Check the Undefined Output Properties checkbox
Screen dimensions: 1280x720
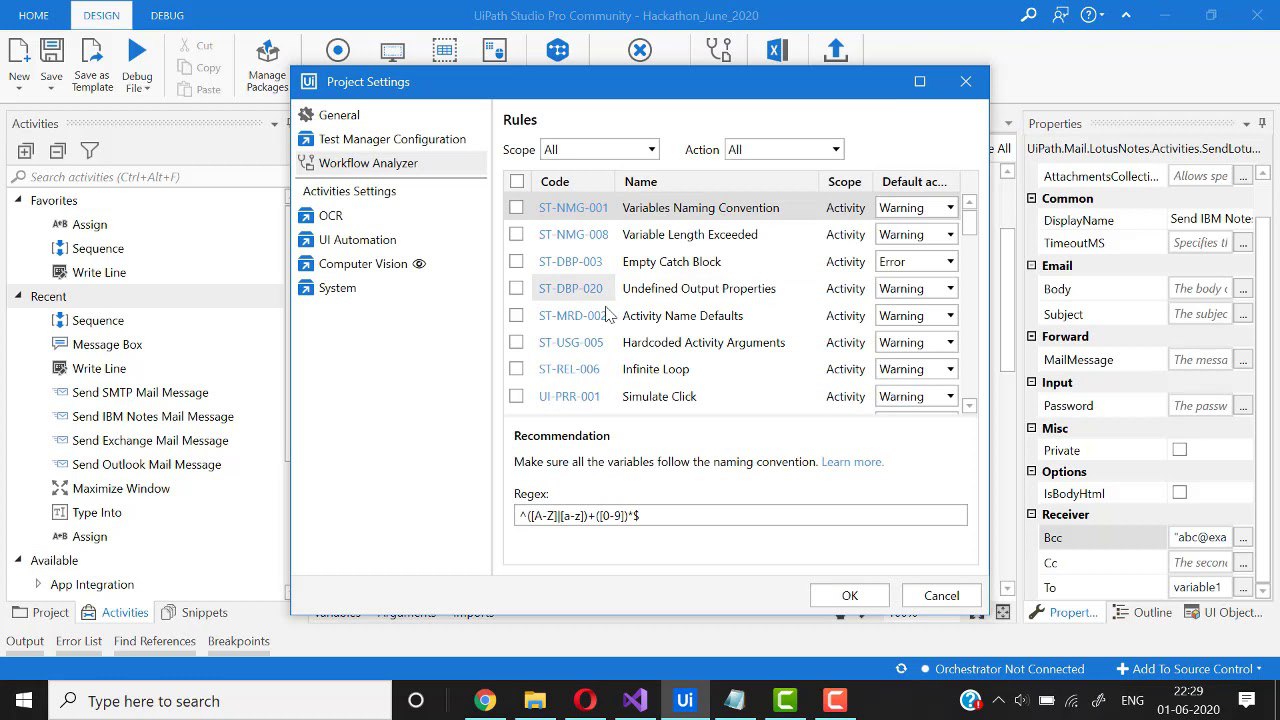(516, 288)
